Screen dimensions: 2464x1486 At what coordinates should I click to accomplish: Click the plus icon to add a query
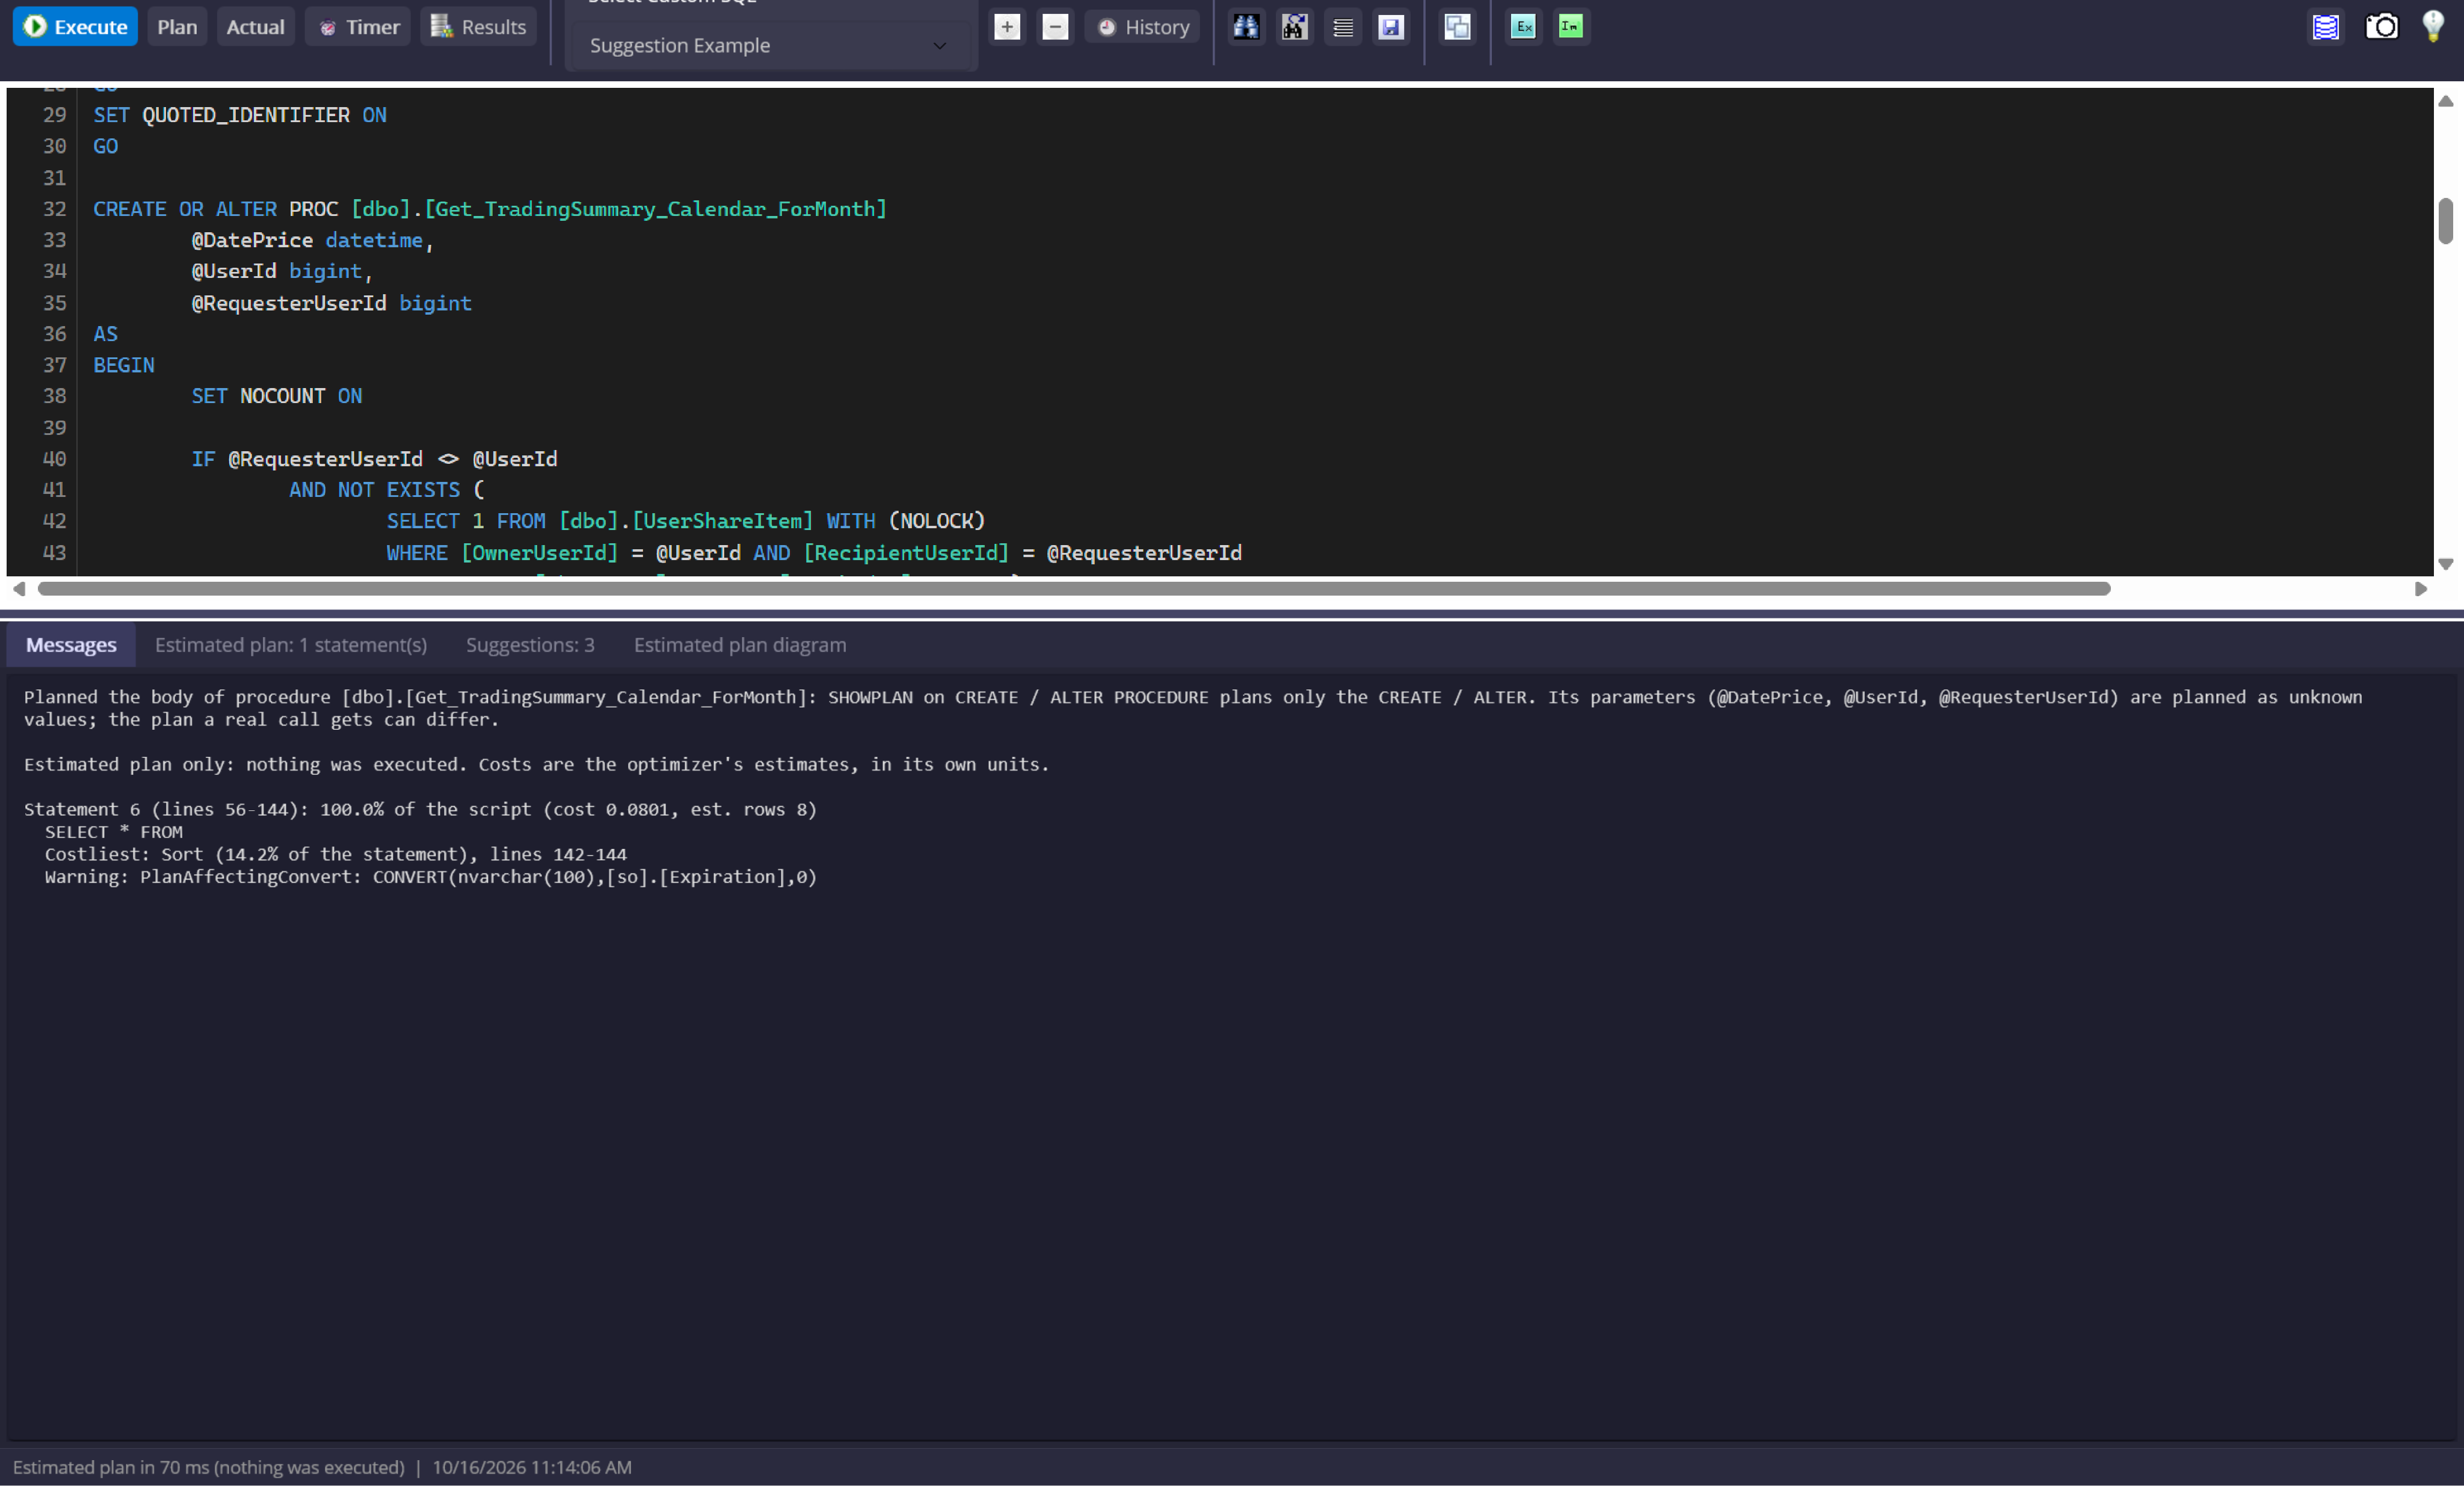(x=1007, y=27)
